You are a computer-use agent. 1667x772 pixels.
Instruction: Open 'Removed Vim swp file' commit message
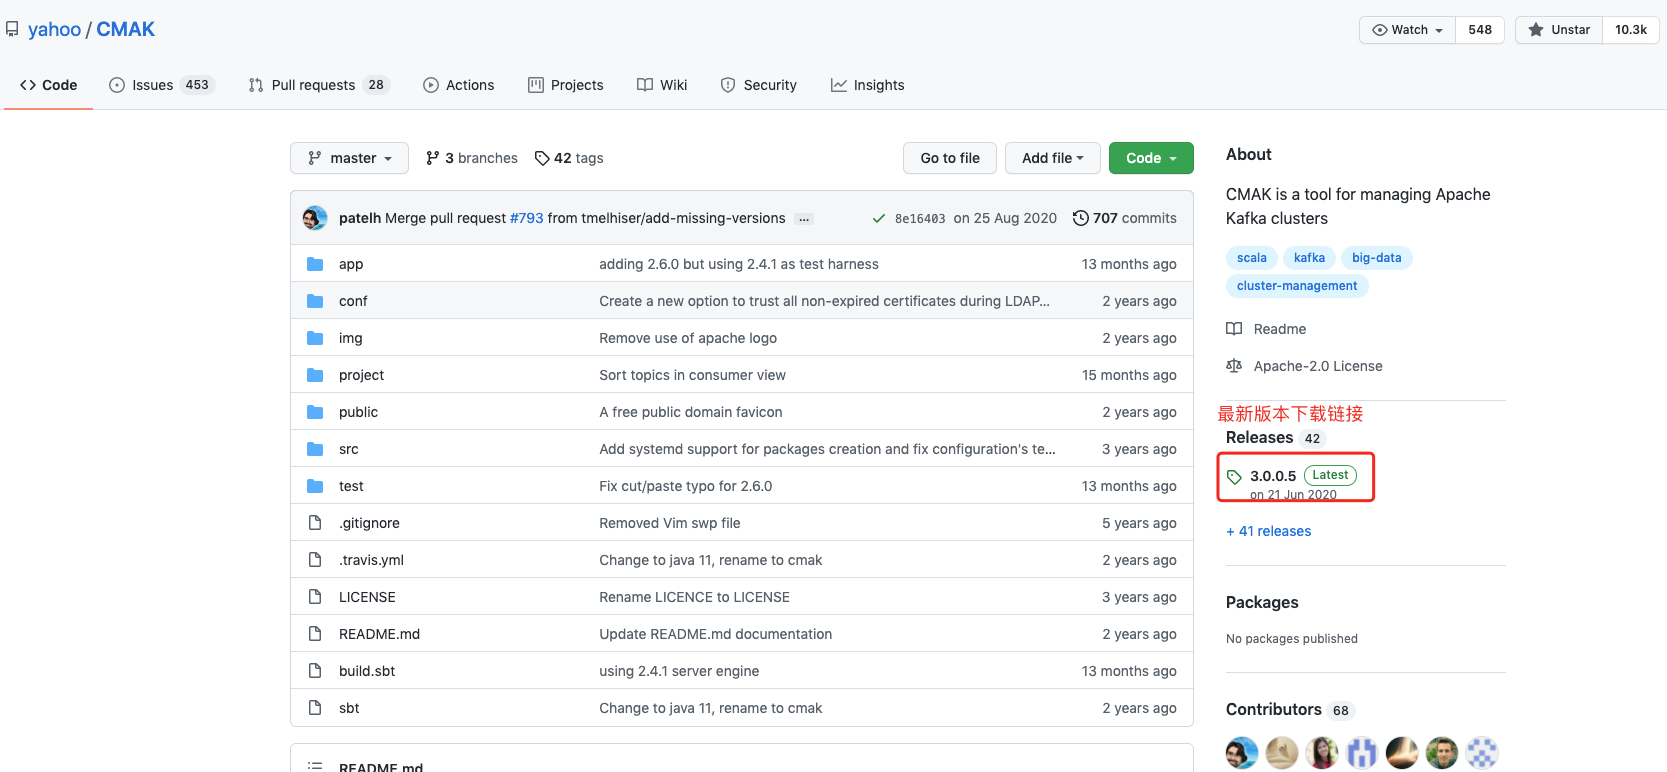click(670, 523)
